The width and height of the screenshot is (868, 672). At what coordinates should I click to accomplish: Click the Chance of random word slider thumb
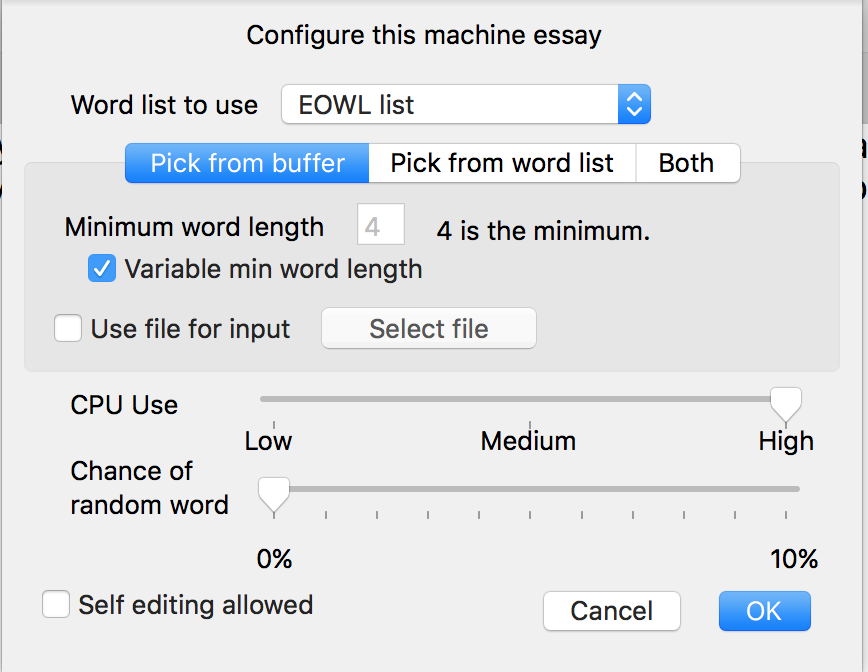point(274,494)
